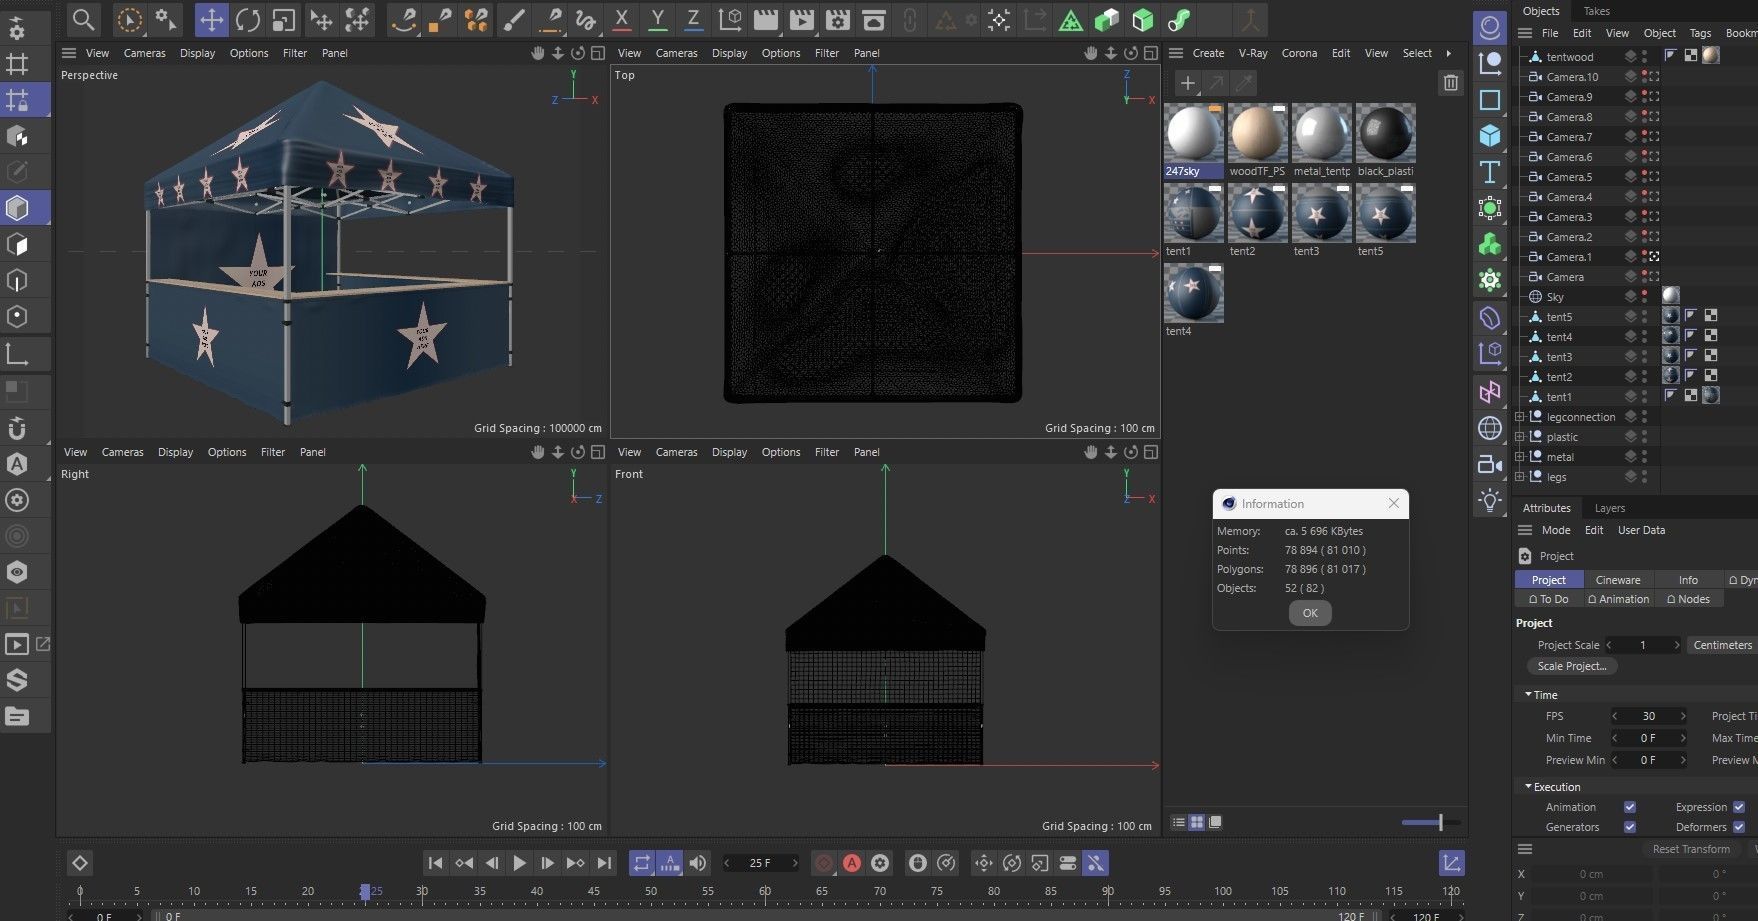Switch to the Takes tab
Screen dimensions: 1758x921
coord(1597,11)
